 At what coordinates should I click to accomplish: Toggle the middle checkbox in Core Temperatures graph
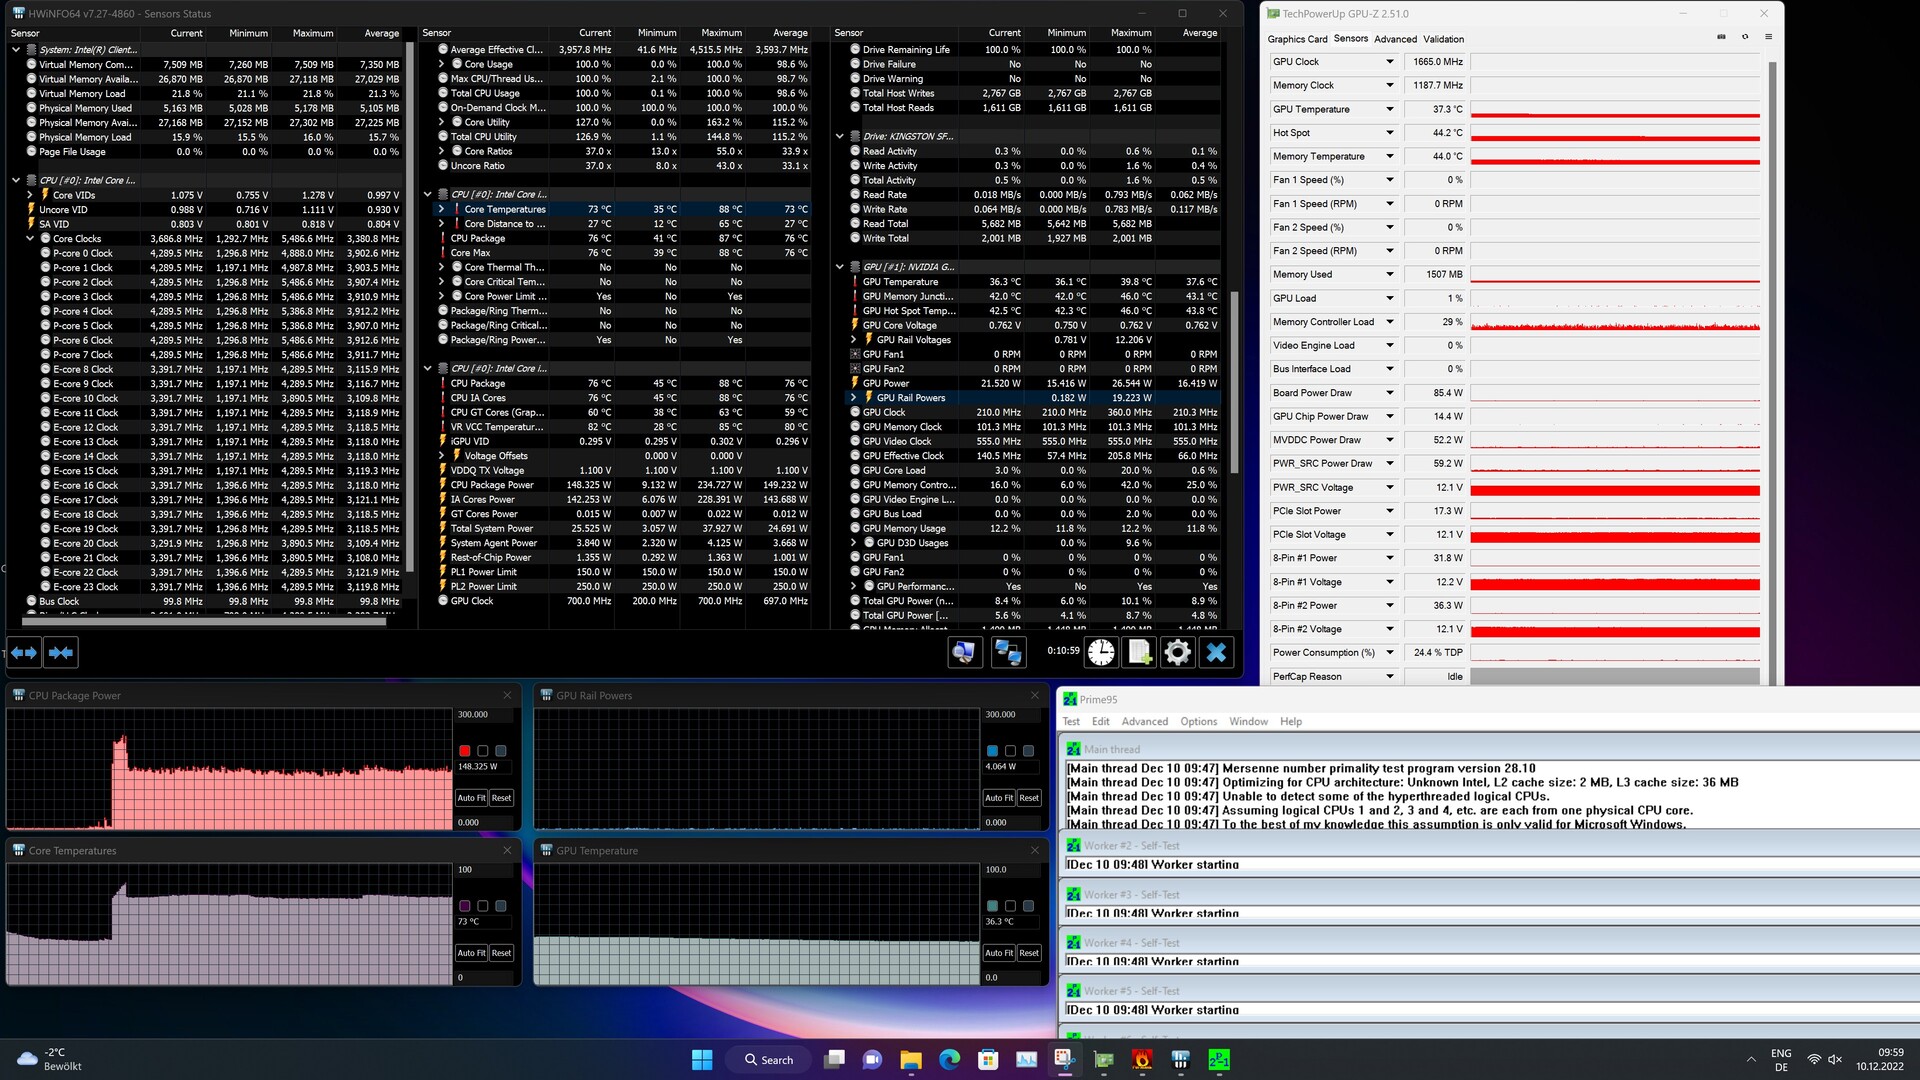click(x=483, y=905)
